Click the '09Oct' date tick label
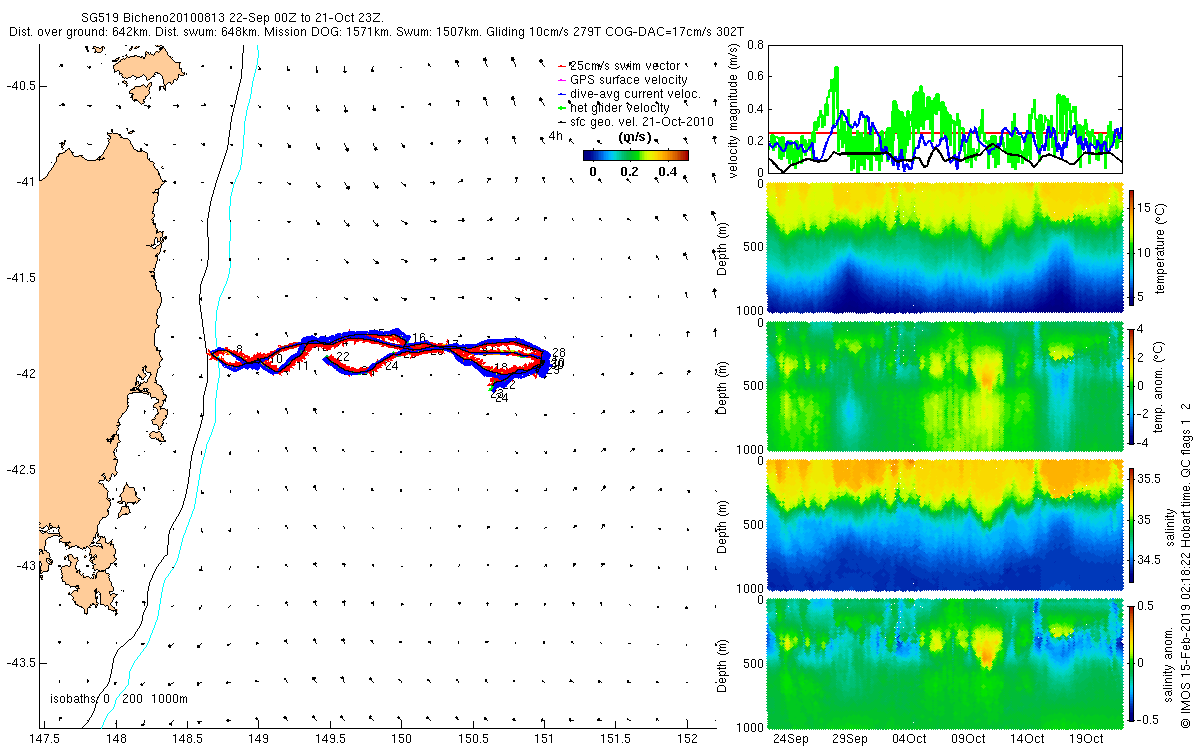Image resolution: width=1200 pixels, height=750 pixels. [968, 739]
